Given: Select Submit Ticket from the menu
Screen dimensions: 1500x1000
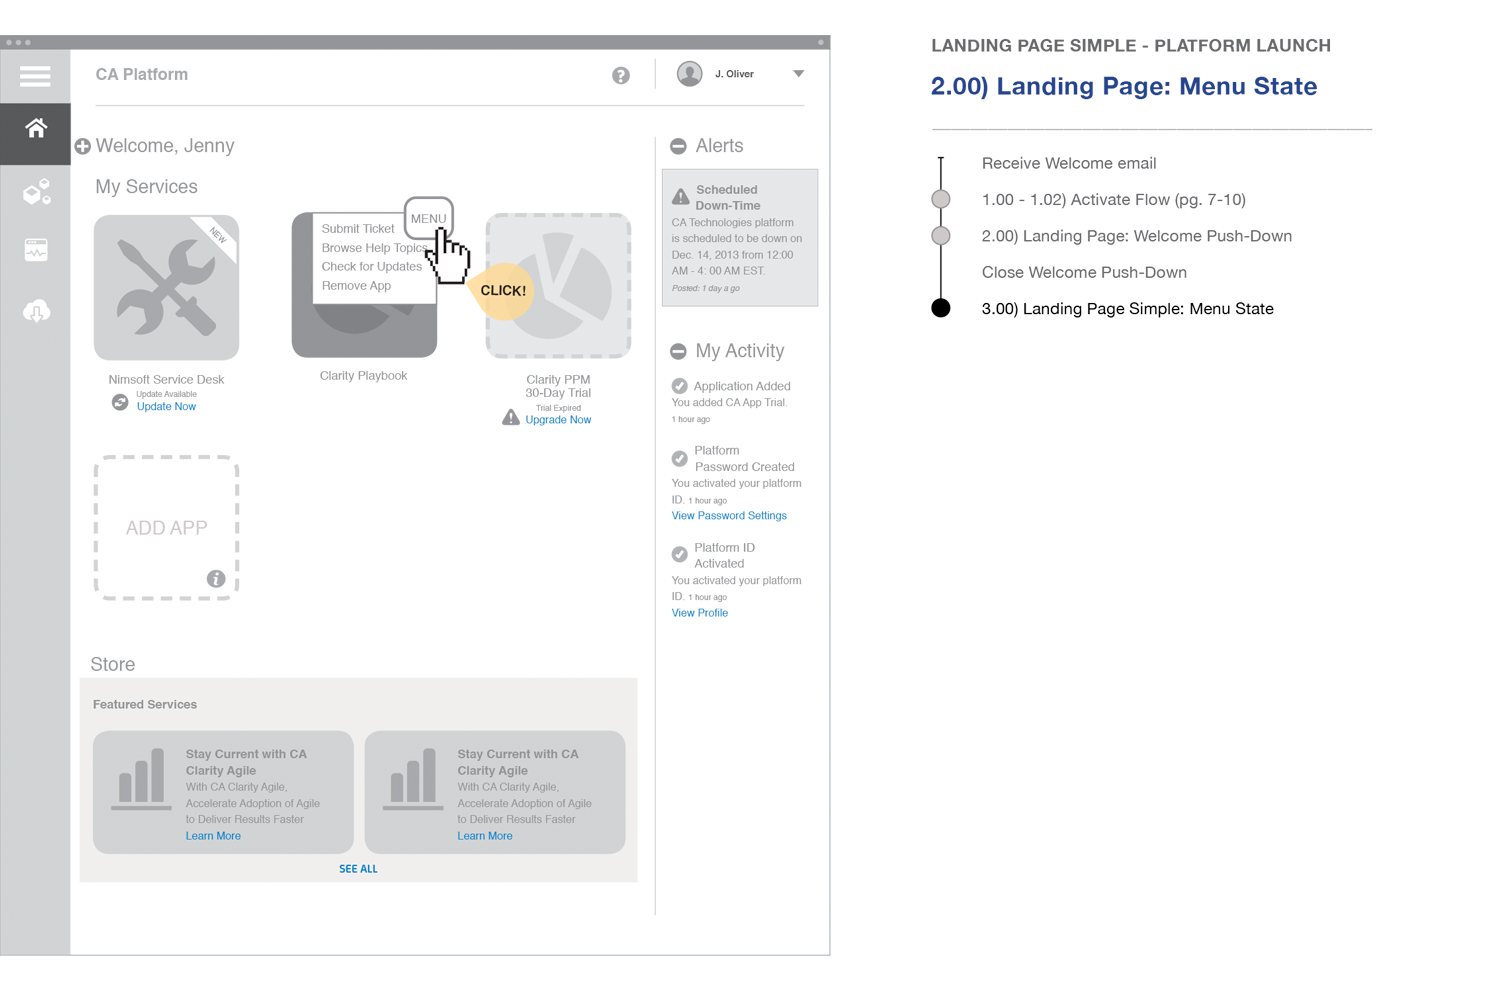Looking at the screenshot, I should click(x=358, y=229).
